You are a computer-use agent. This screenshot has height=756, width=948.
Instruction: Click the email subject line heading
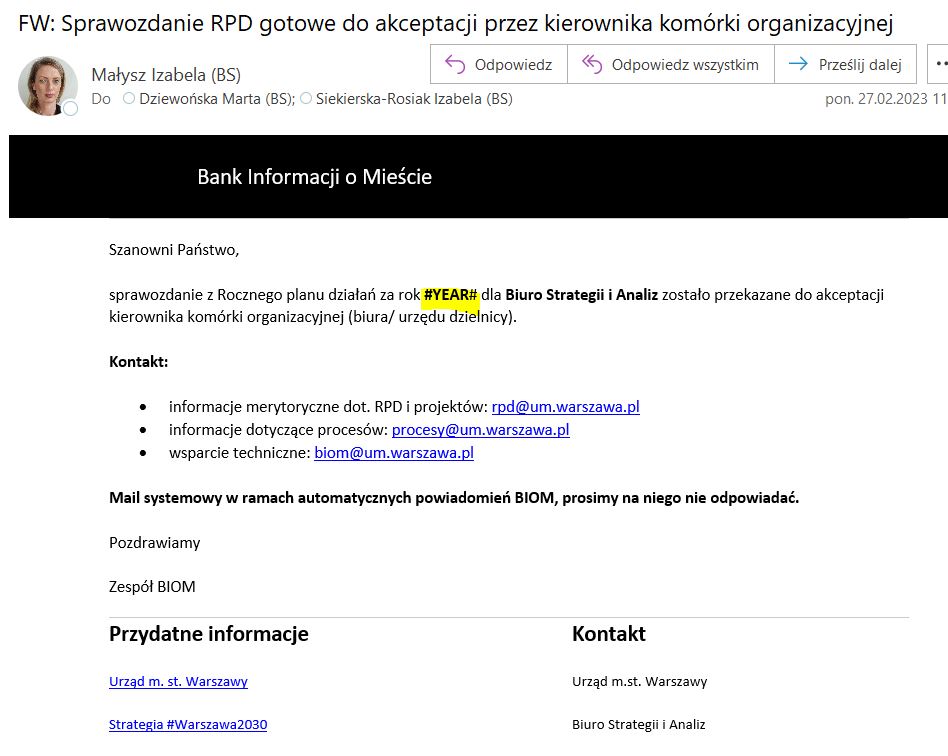coord(455,23)
